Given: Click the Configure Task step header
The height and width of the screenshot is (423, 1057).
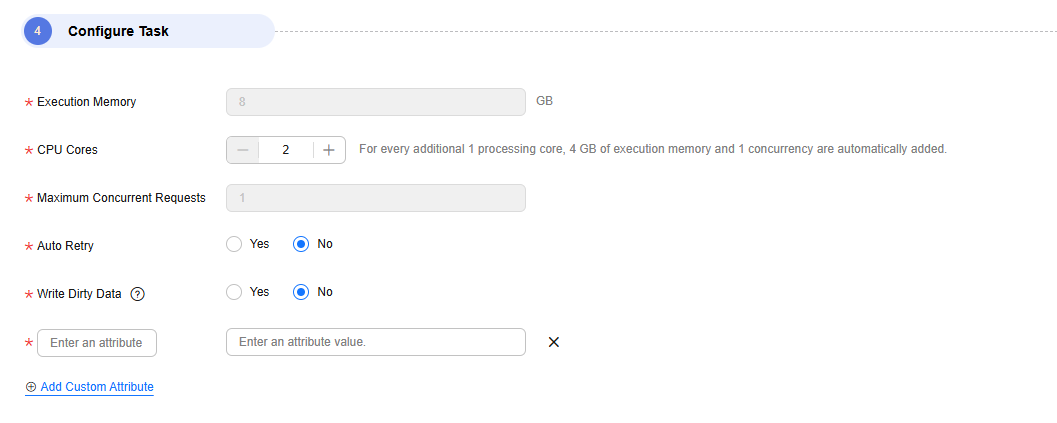Looking at the screenshot, I should [x=118, y=31].
